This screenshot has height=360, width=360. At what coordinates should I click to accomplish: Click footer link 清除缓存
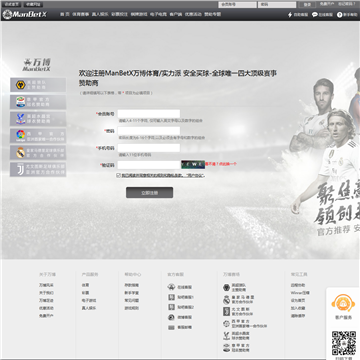pyautogui.click(x=298, y=316)
